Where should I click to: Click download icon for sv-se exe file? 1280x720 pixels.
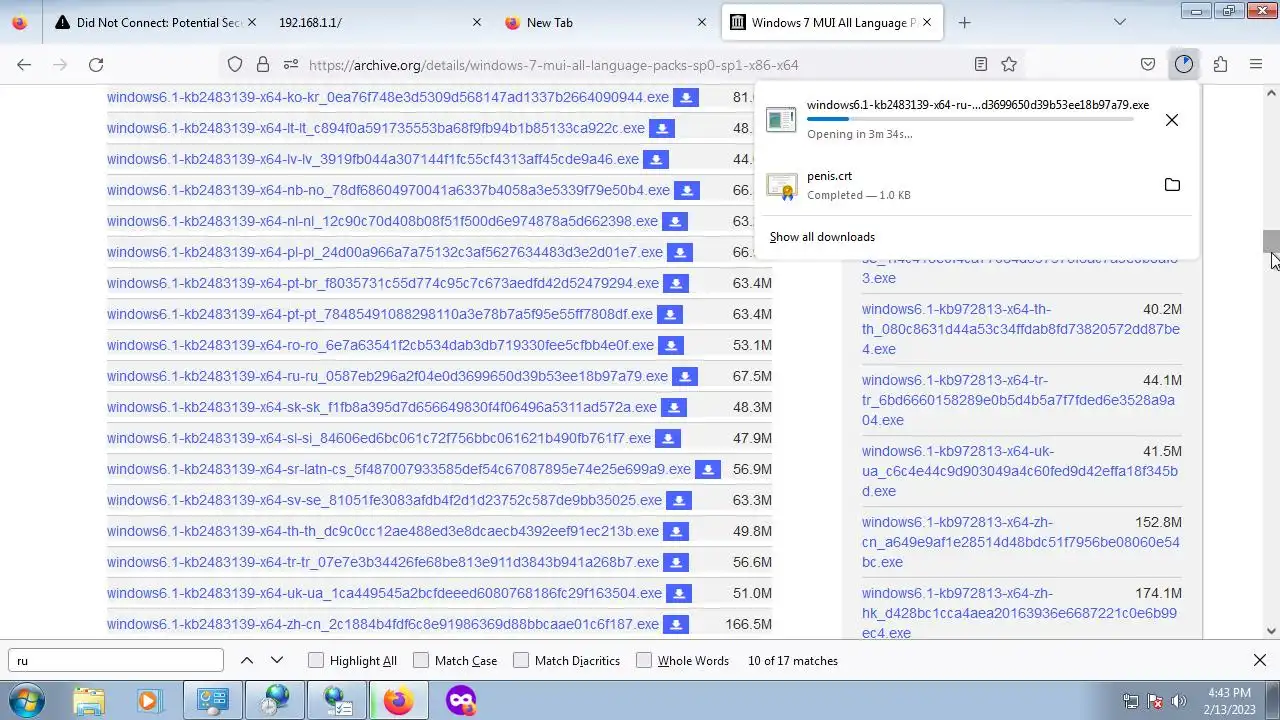[678, 501]
